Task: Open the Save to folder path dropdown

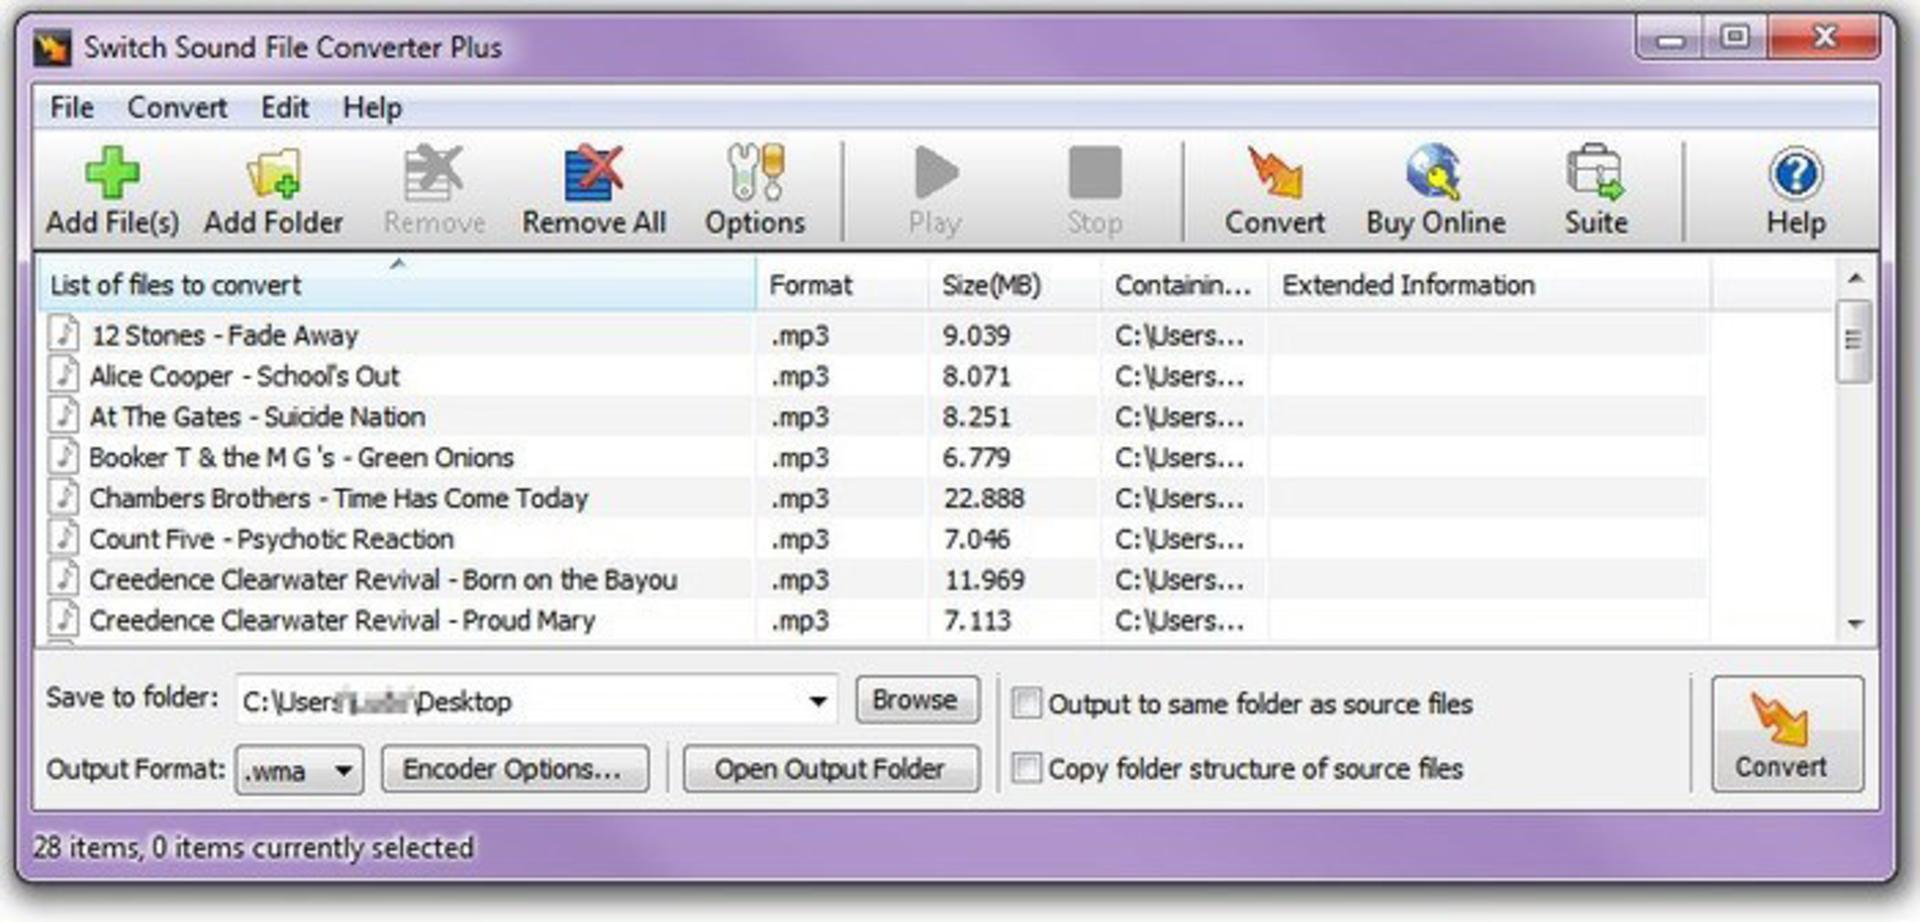Action: (x=818, y=701)
